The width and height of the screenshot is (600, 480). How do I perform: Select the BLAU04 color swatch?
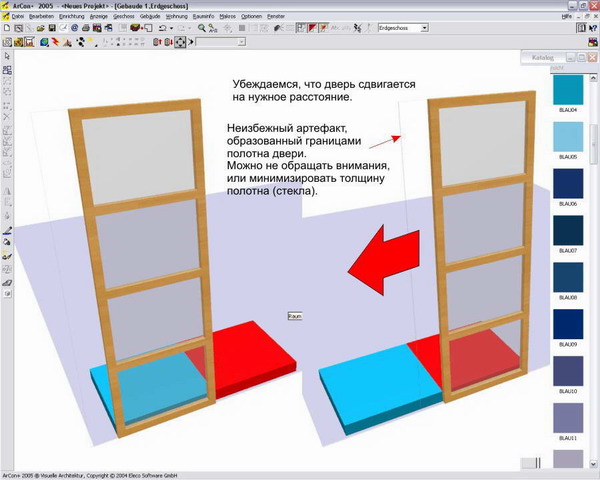click(568, 91)
